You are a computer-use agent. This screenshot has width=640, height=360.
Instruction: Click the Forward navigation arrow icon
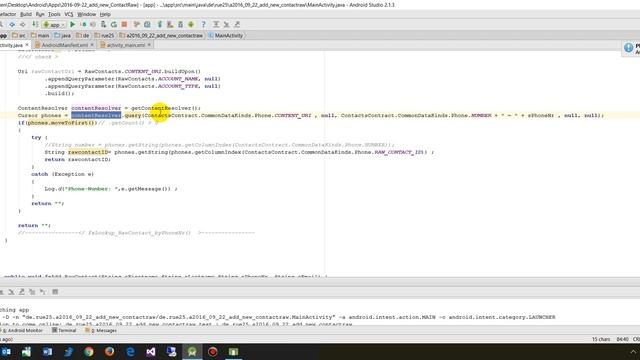pyautogui.click(x=23, y=24)
